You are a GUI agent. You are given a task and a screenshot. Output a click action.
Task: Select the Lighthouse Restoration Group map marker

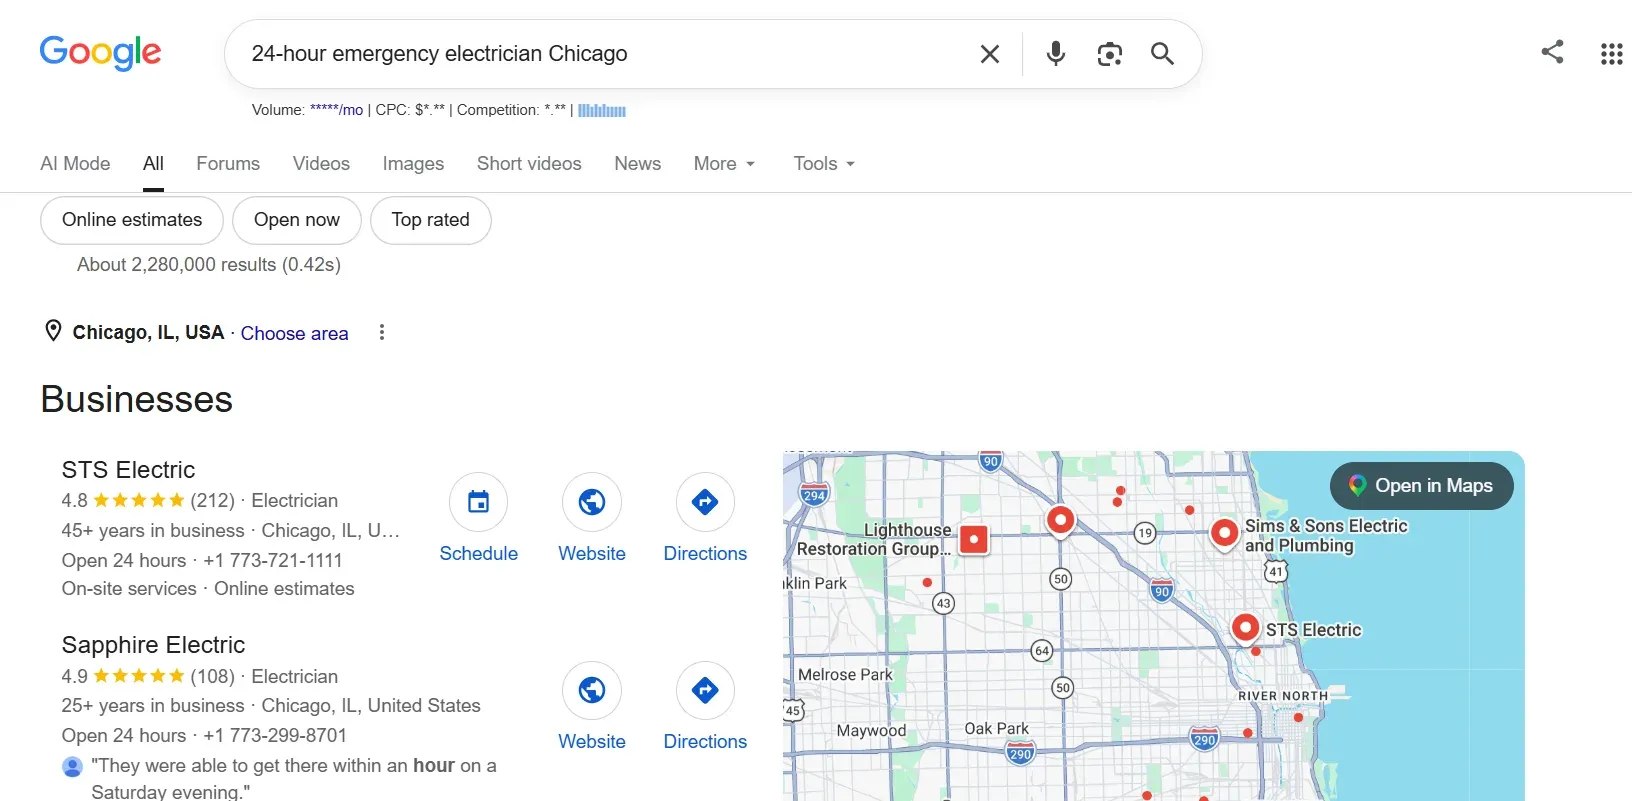pyautogui.click(x=974, y=539)
